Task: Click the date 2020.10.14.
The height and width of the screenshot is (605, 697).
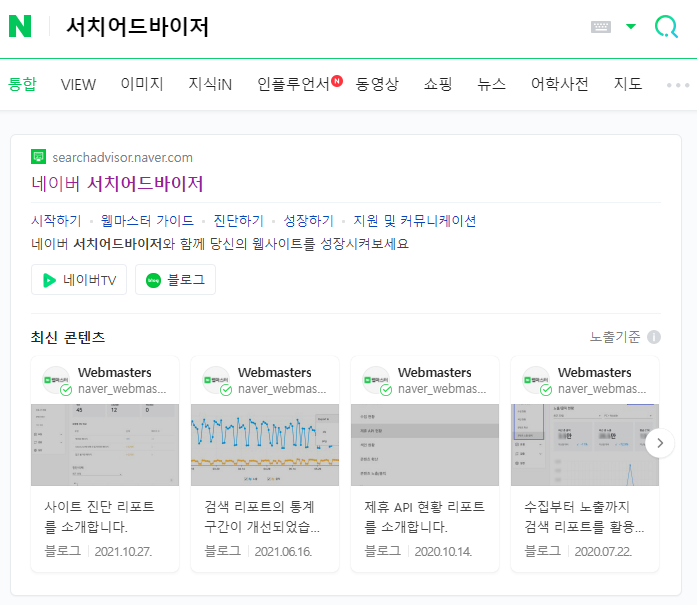Action: [x=443, y=552]
